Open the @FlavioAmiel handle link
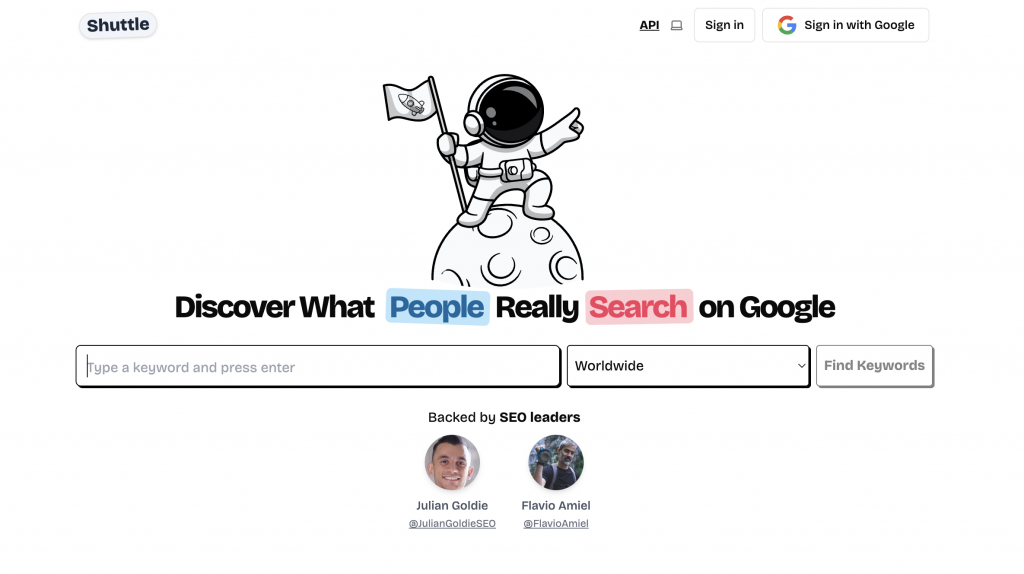 point(556,524)
